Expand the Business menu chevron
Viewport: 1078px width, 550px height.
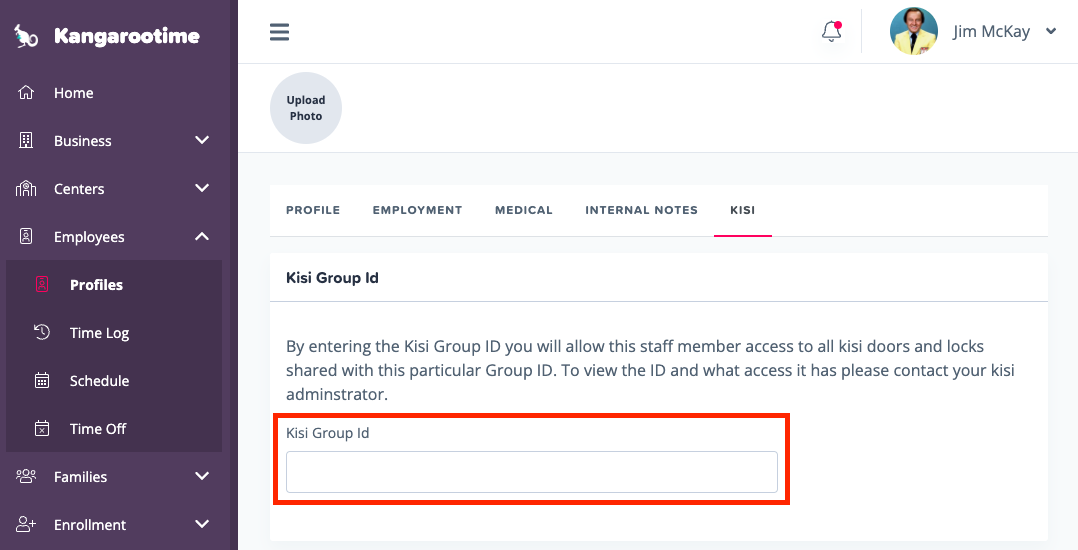point(202,141)
